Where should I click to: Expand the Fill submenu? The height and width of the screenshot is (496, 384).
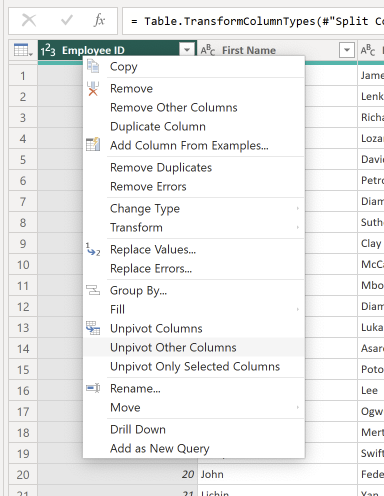[298, 310]
